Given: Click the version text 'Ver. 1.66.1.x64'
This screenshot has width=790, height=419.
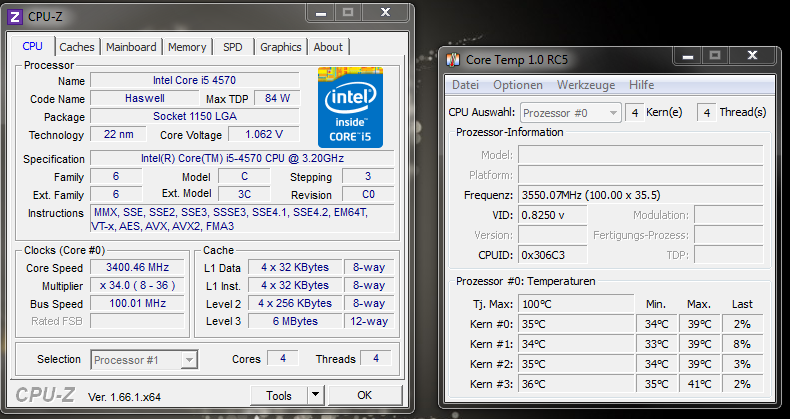Looking at the screenshot, I should coord(124,397).
